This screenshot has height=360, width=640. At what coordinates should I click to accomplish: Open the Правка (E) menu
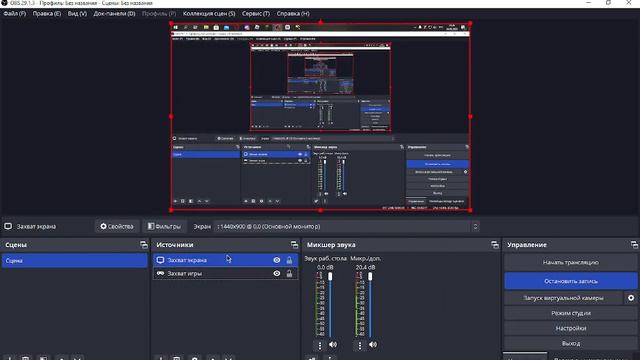(47, 13)
